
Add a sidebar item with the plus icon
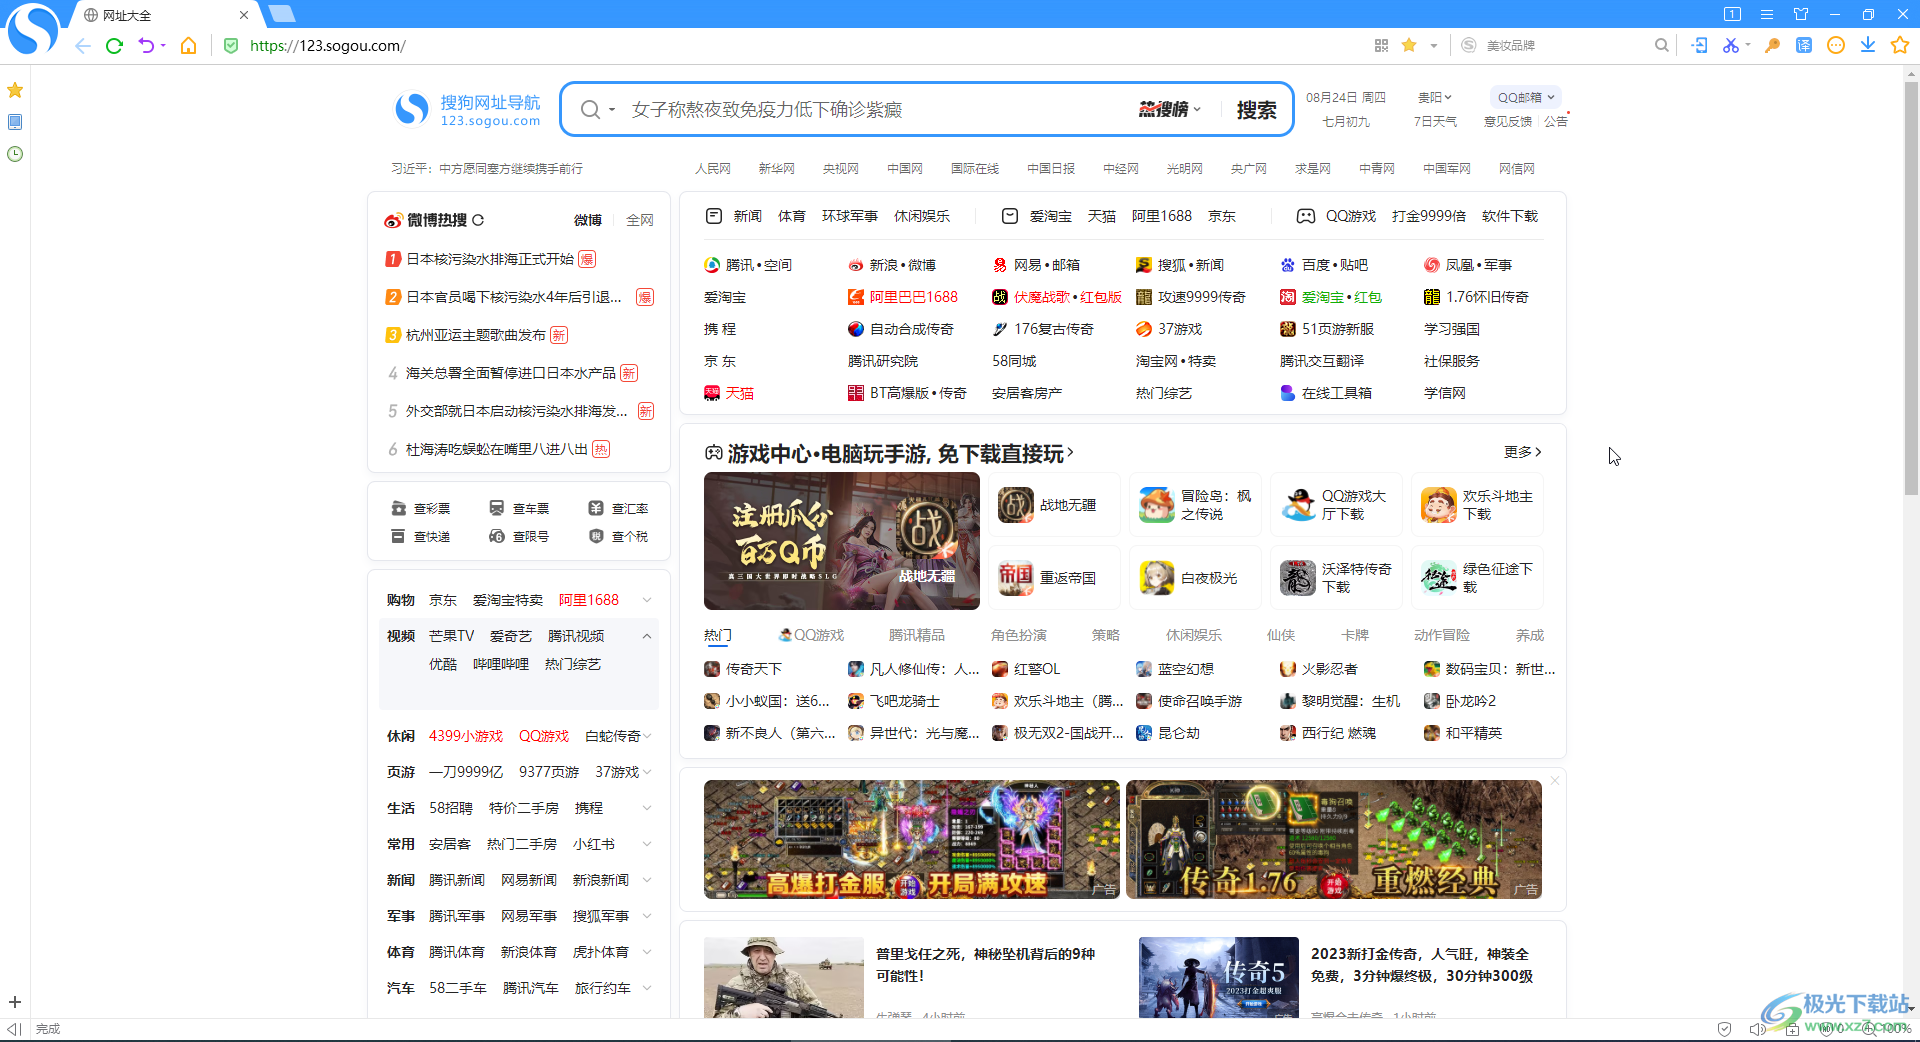15,1002
